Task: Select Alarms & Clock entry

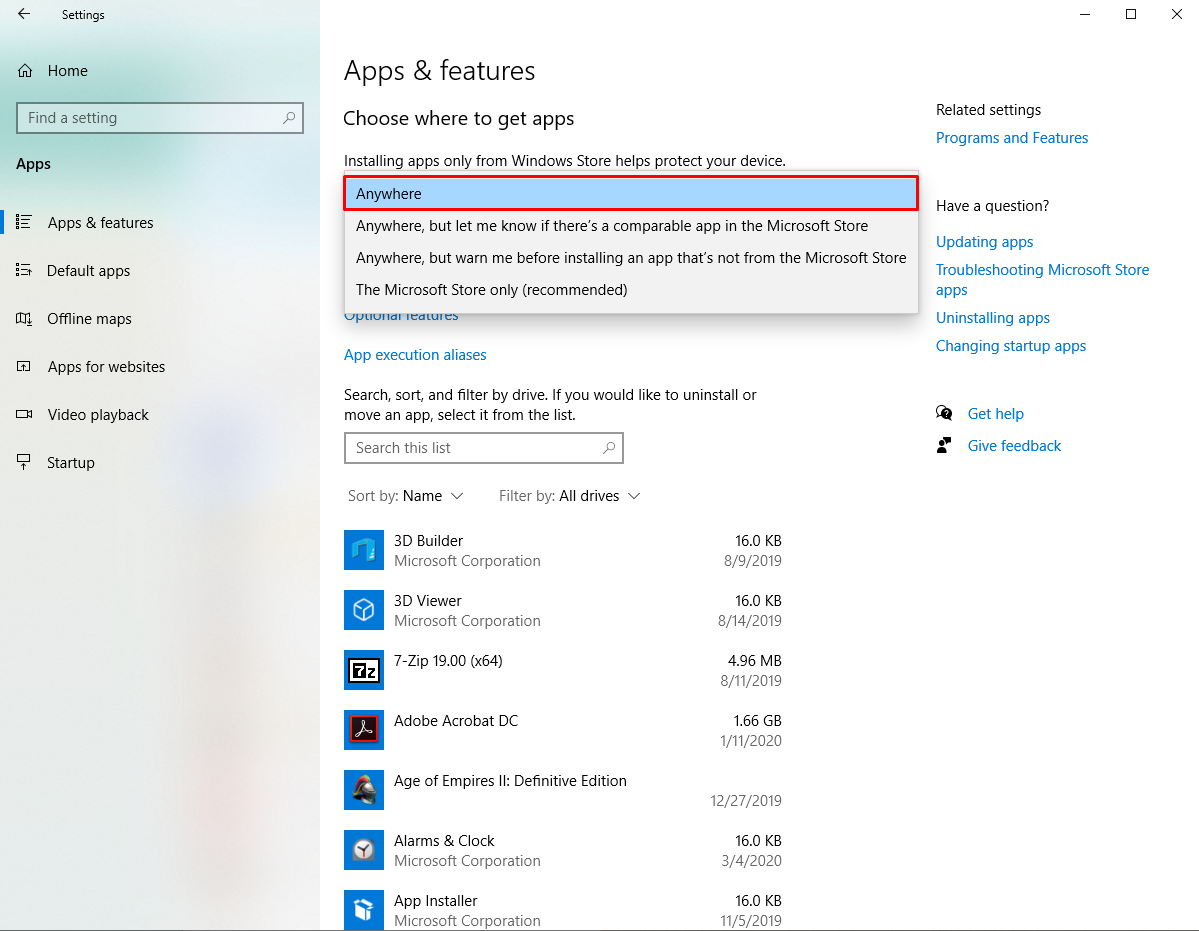Action: tap(563, 850)
